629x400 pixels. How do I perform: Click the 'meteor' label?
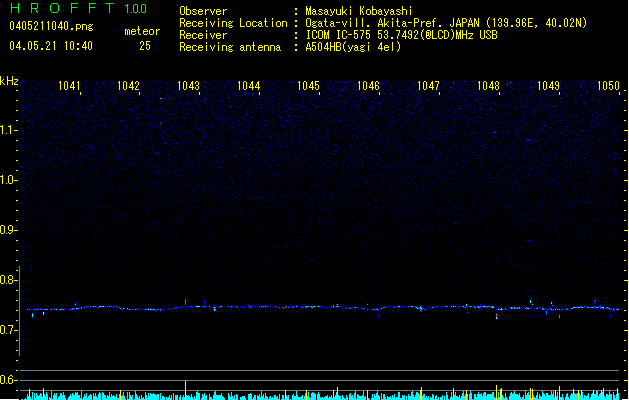click(x=142, y=31)
